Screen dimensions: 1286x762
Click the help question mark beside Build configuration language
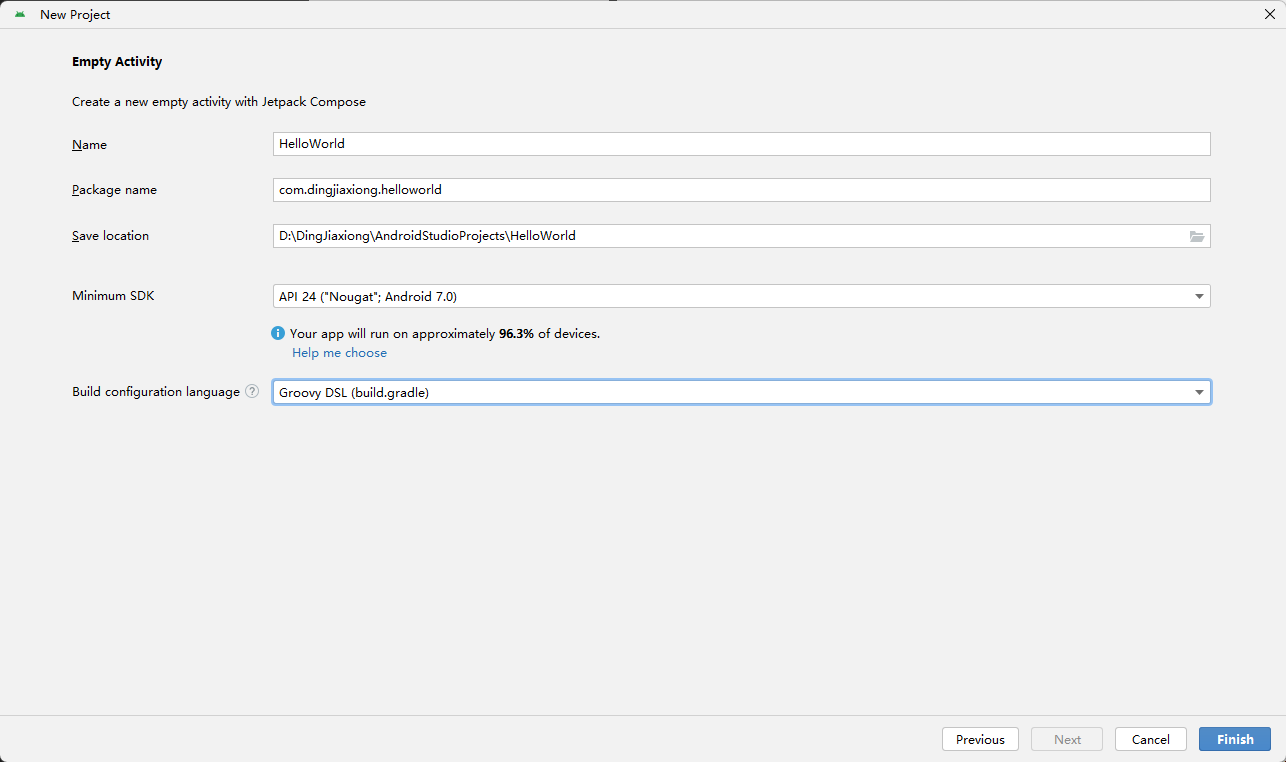click(252, 392)
